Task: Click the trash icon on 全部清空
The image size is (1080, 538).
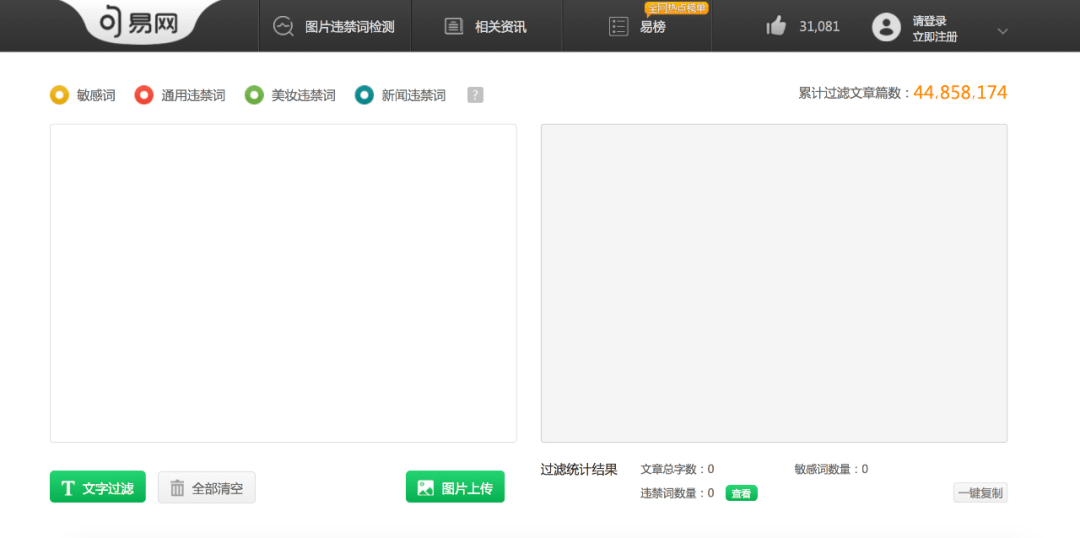Action: [177, 488]
